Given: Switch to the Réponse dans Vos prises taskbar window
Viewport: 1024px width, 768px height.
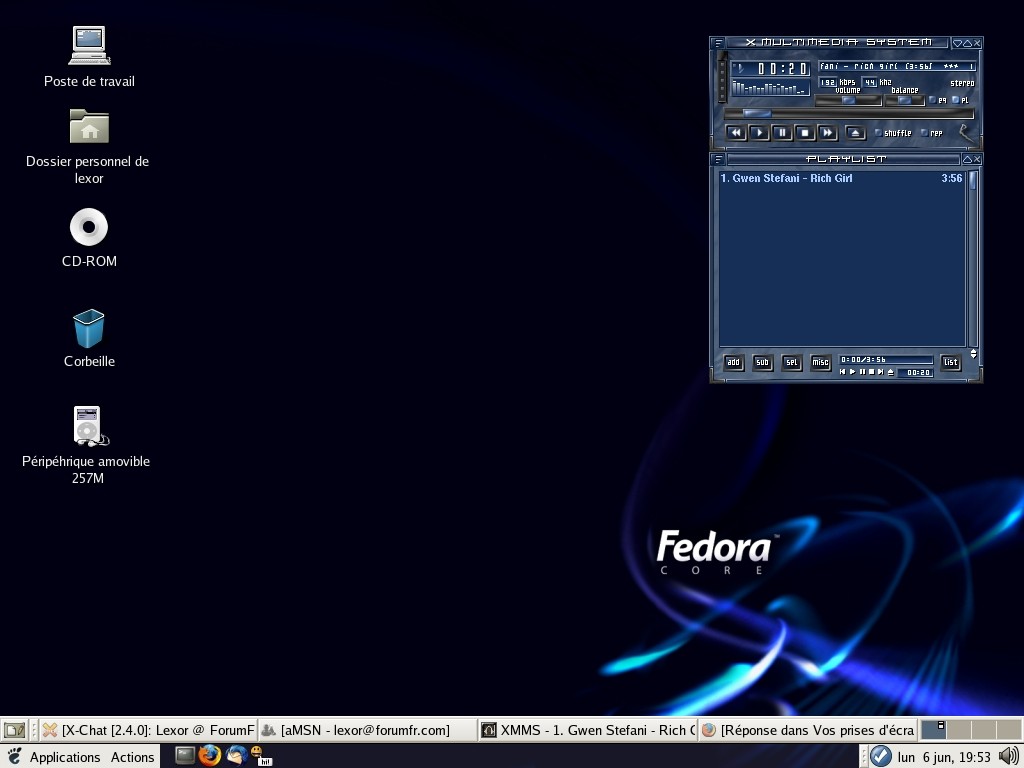Looking at the screenshot, I should [x=807, y=730].
